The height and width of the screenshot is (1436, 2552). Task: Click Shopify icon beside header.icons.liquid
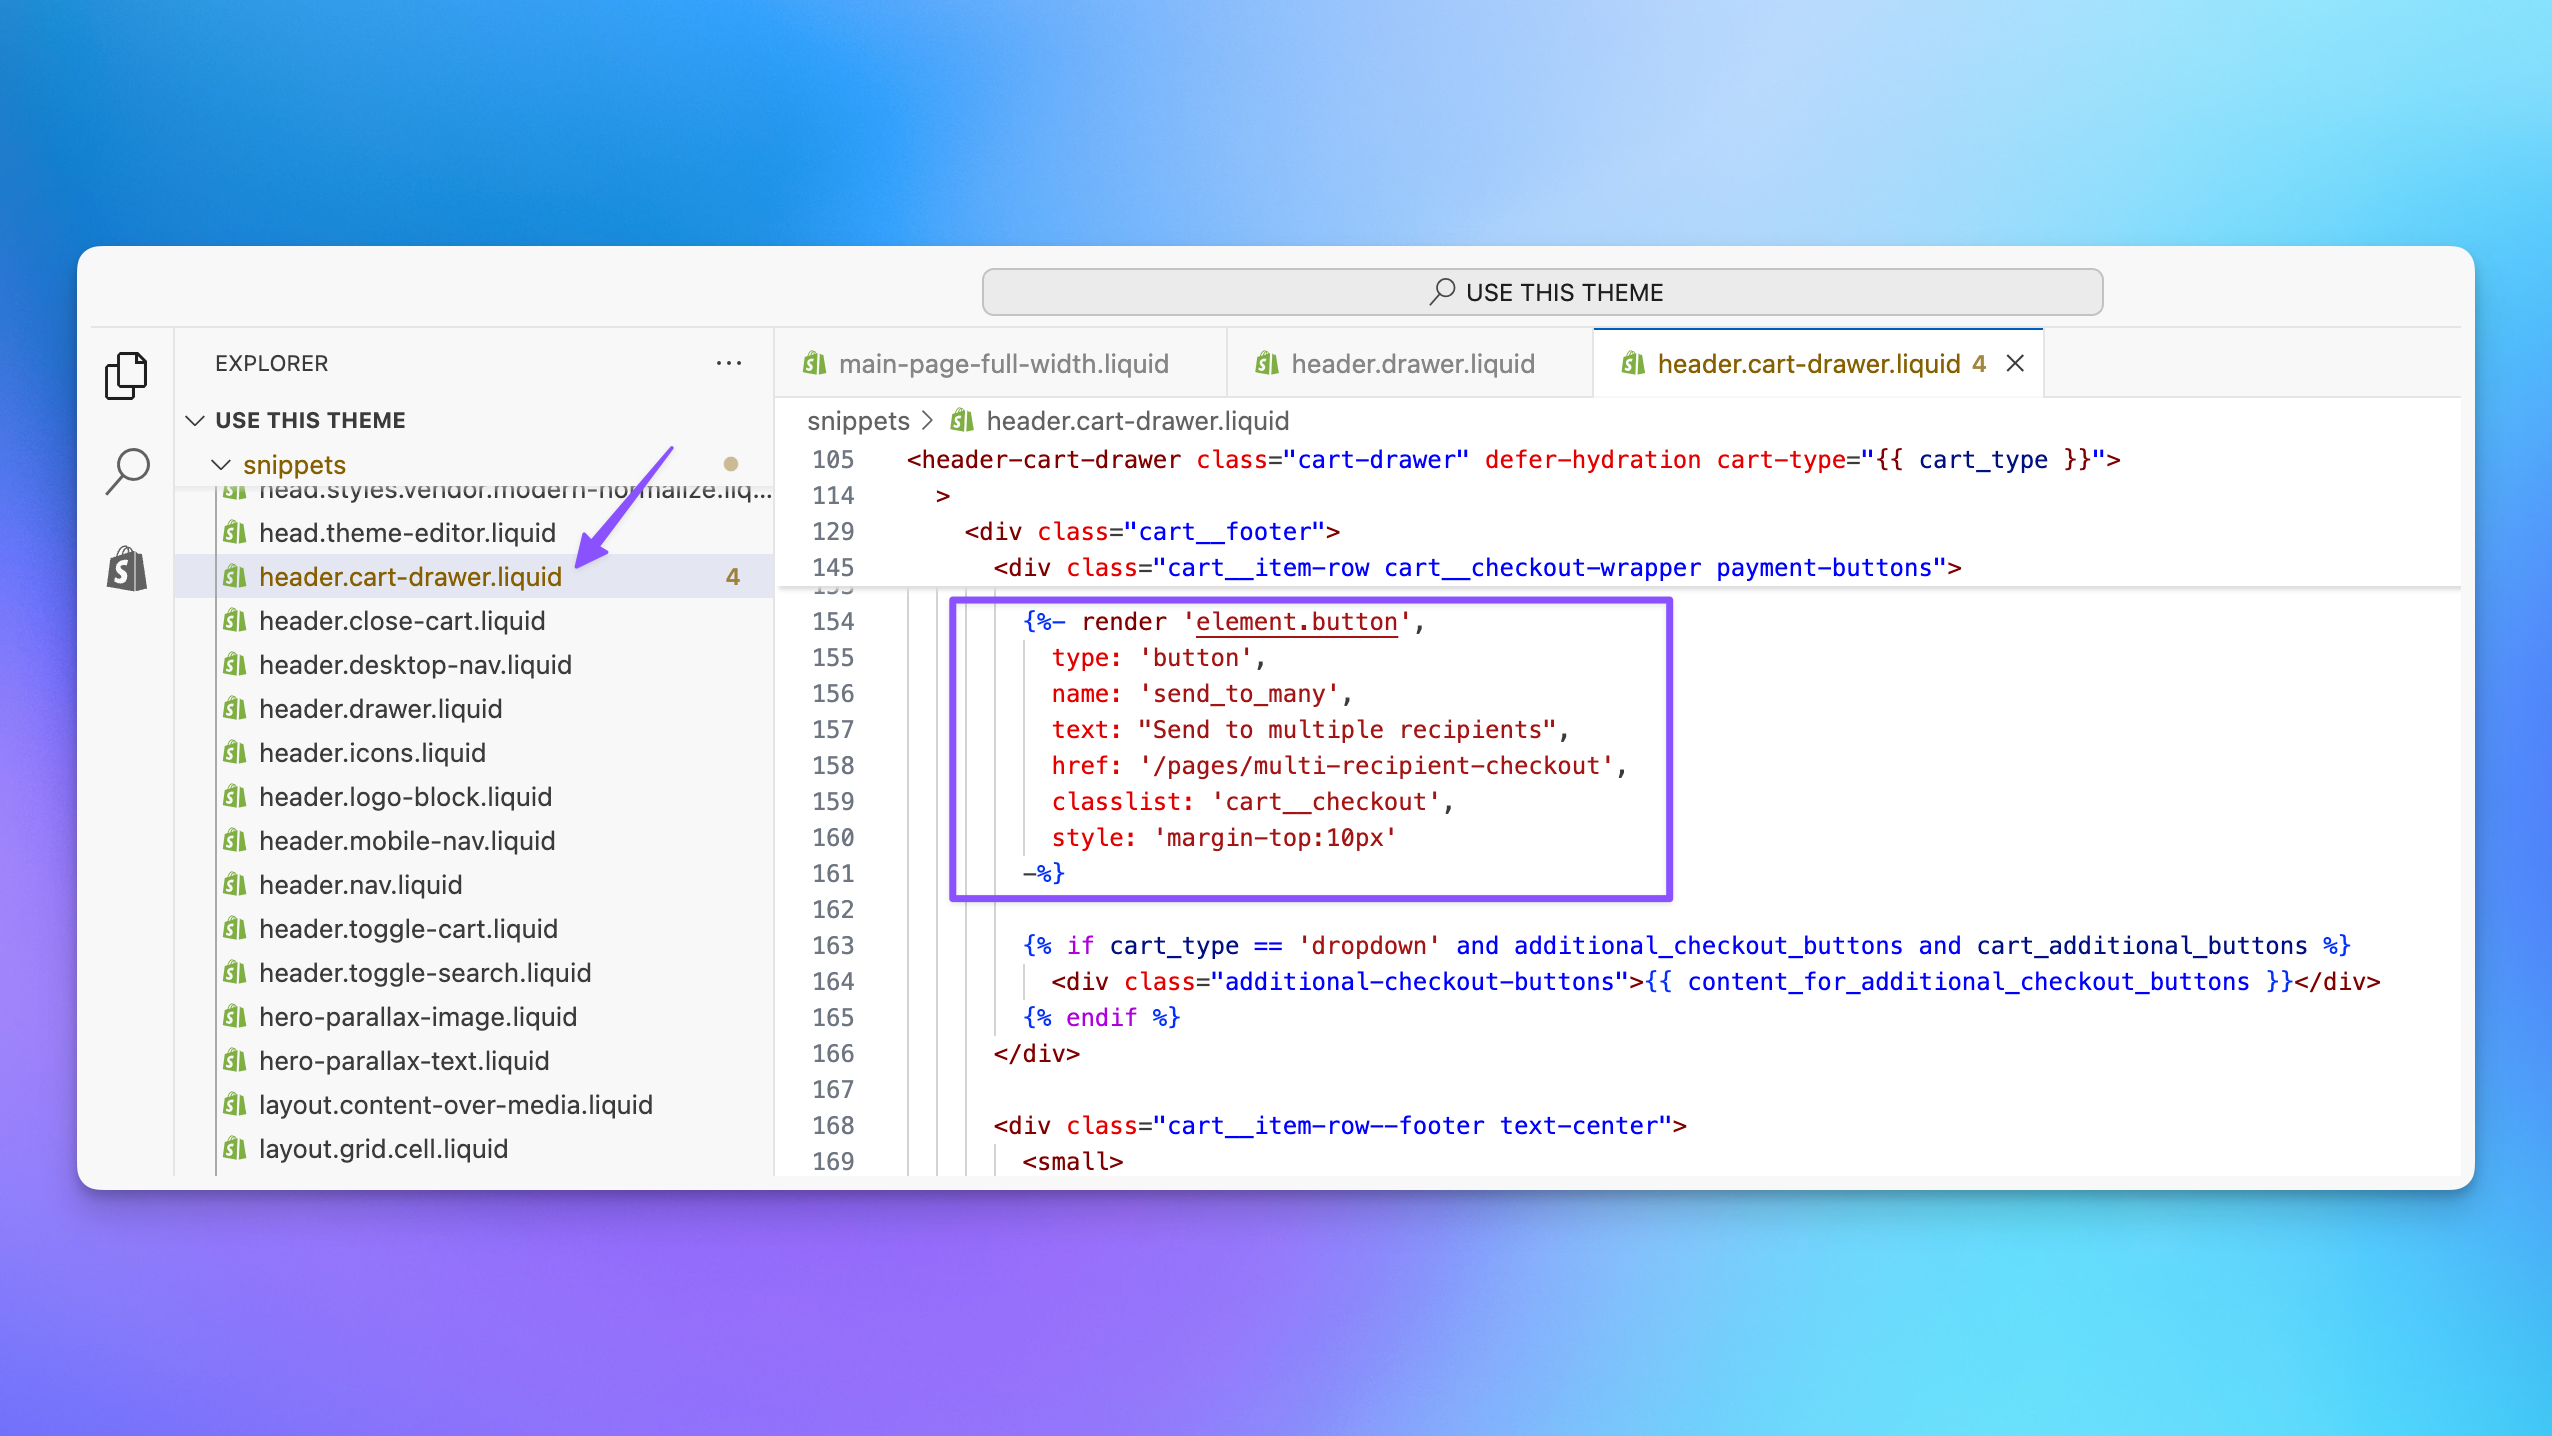(235, 752)
